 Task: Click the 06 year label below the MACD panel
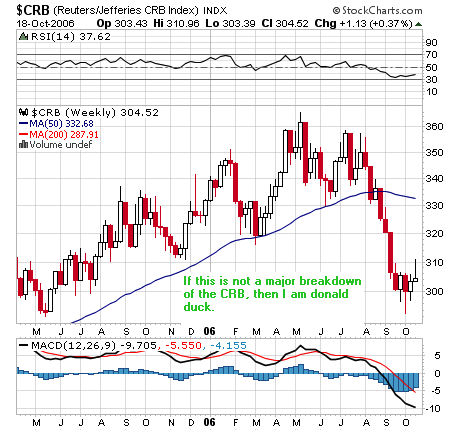tap(209, 422)
